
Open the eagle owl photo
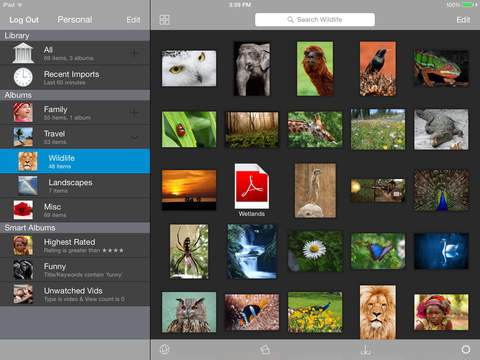[189, 312]
